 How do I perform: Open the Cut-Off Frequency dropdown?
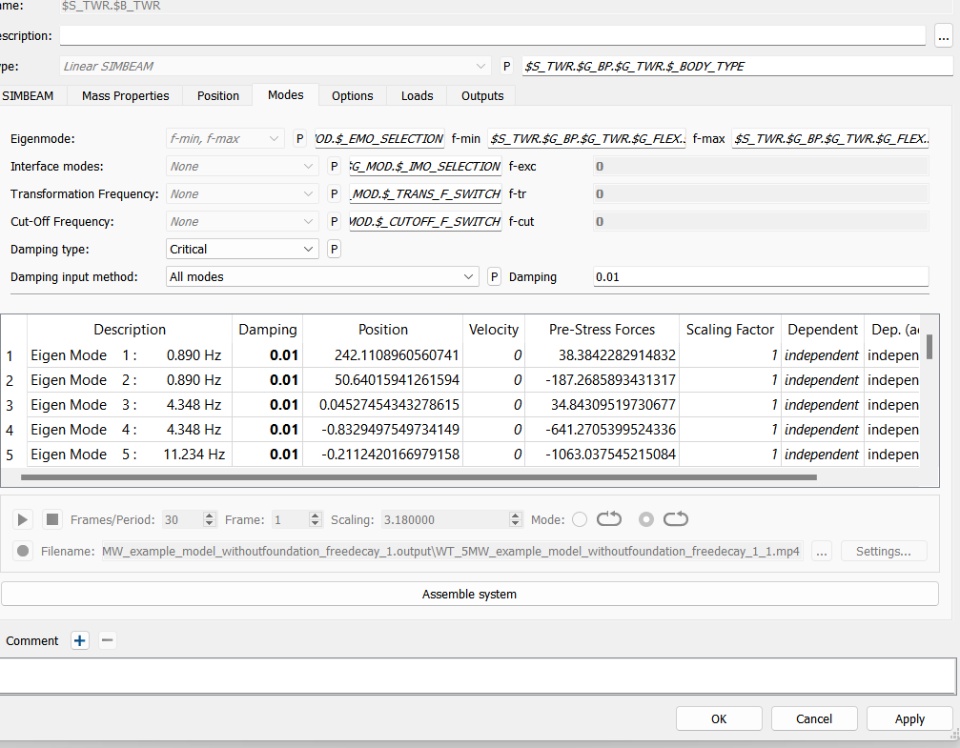click(242, 222)
